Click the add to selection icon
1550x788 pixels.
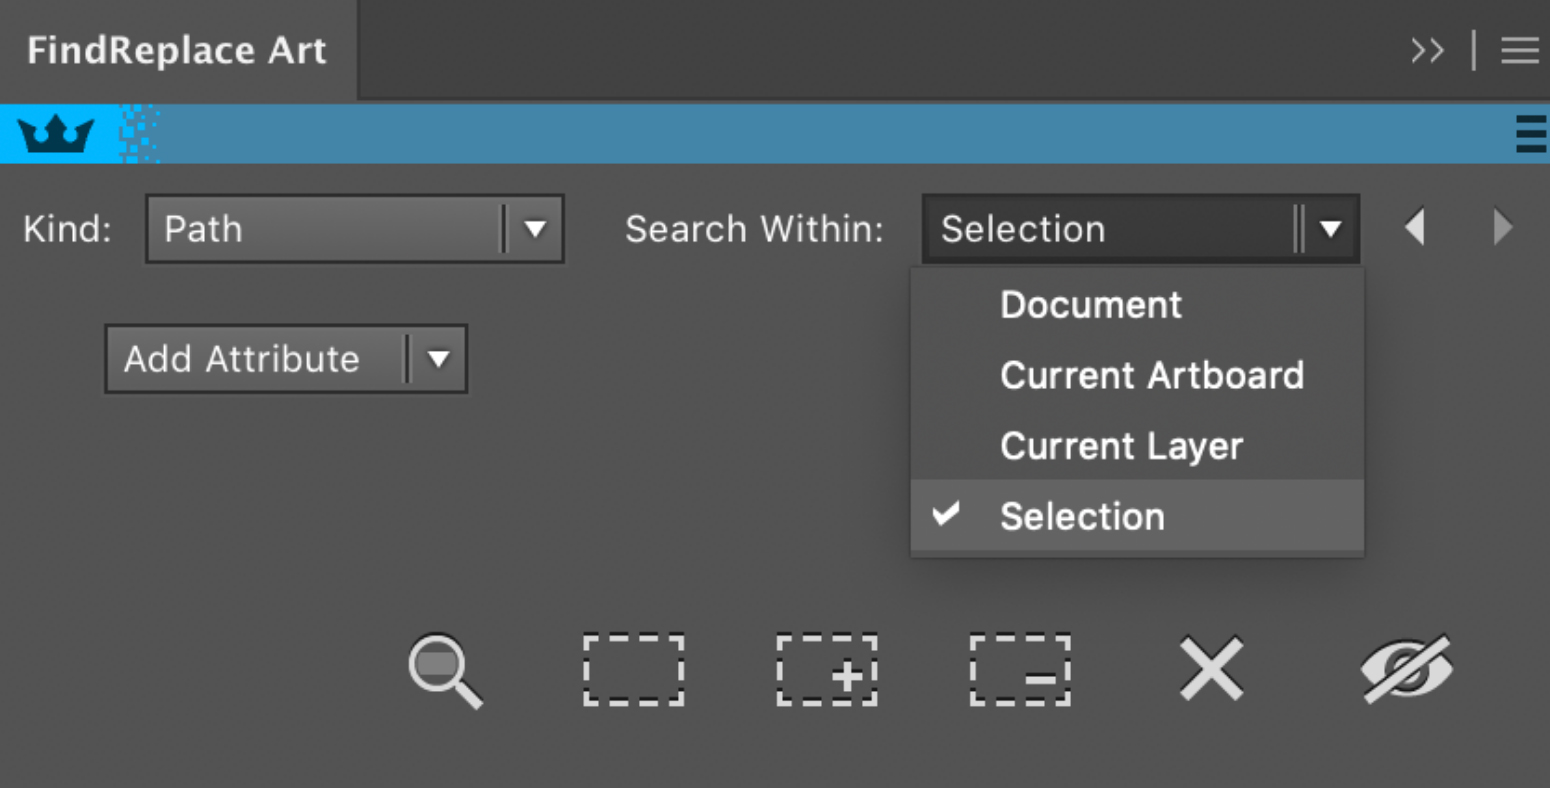827,669
